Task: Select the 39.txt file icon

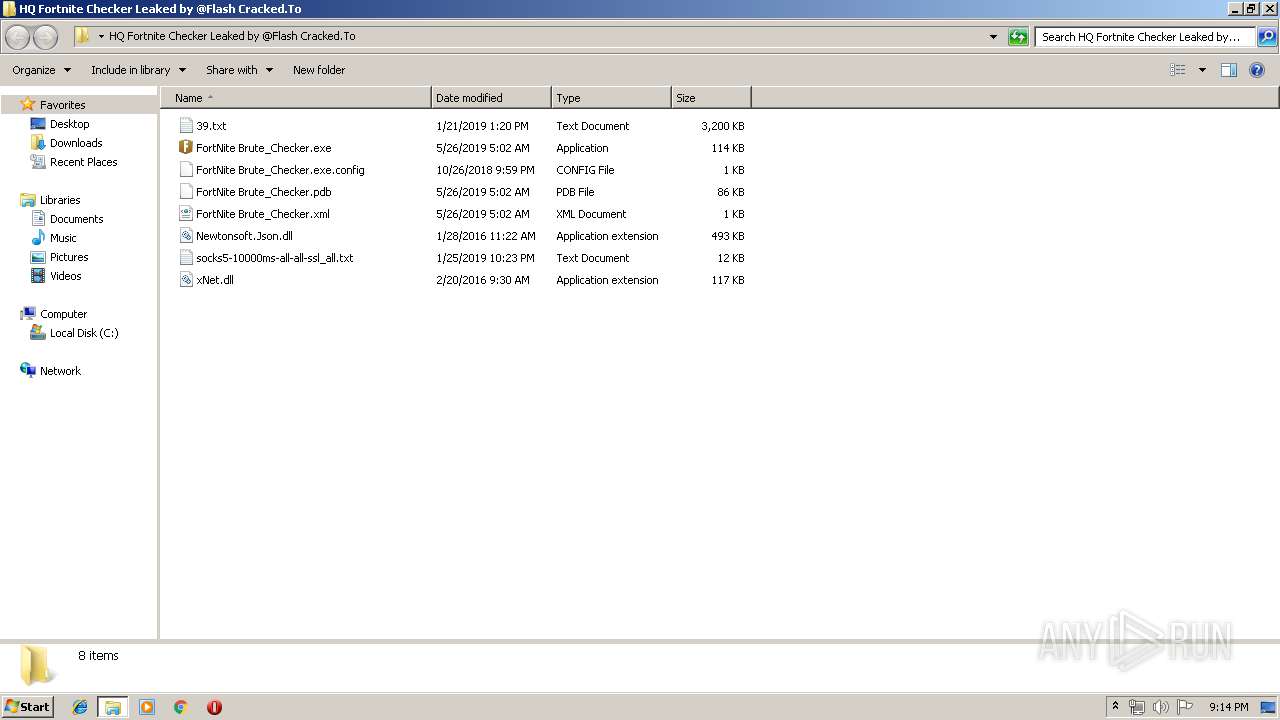Action: click(x=186, y=126)
